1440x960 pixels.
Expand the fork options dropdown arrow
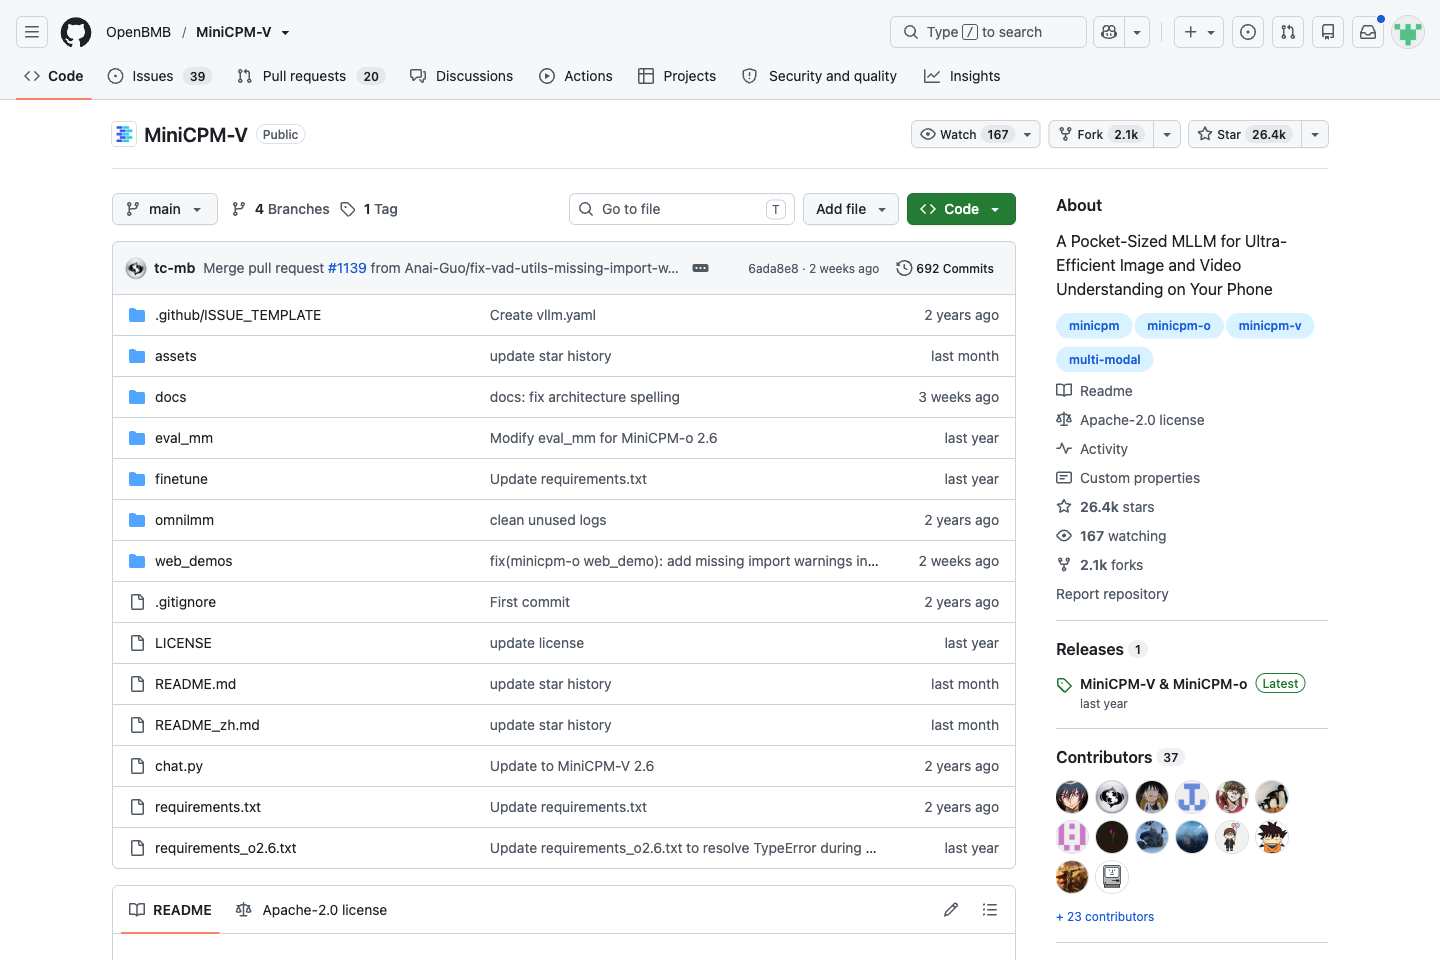point(1167,134)
